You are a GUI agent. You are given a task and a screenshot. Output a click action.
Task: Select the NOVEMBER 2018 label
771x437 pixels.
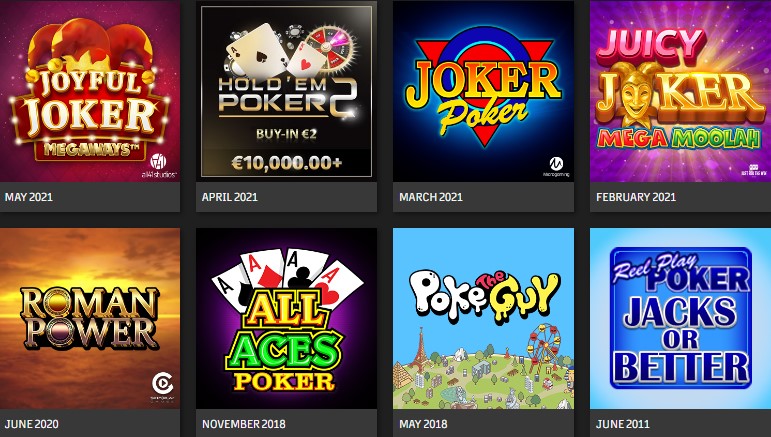pos(243,424)
